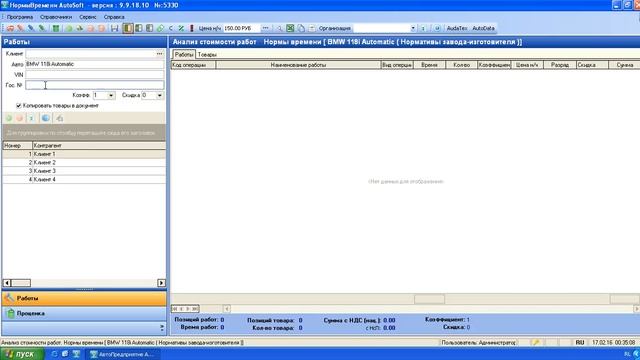The height and width of the screenshot is (360, 640).
Task: Click the green table icon in main toolbar
Action: pos(56,28)
